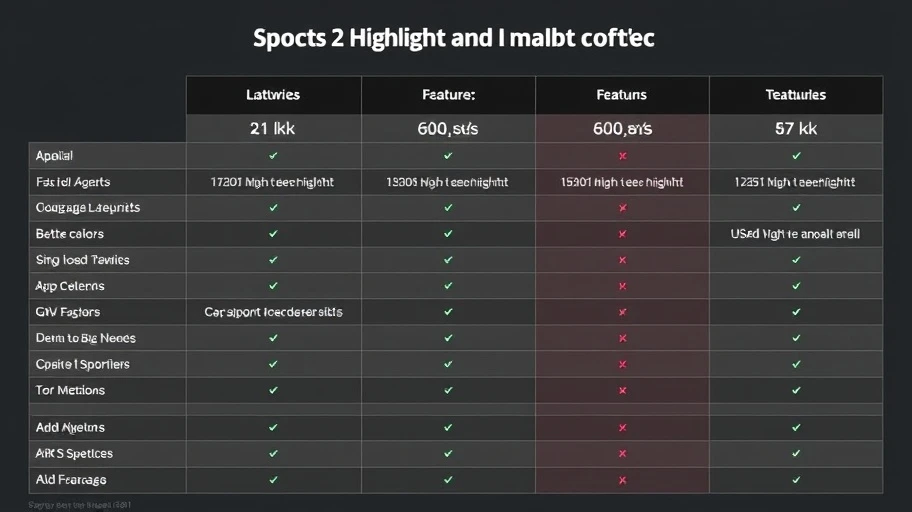Viewport: 912px width, 512px height.
Task: Select the Latwries column header
Action: coord(273,95)
